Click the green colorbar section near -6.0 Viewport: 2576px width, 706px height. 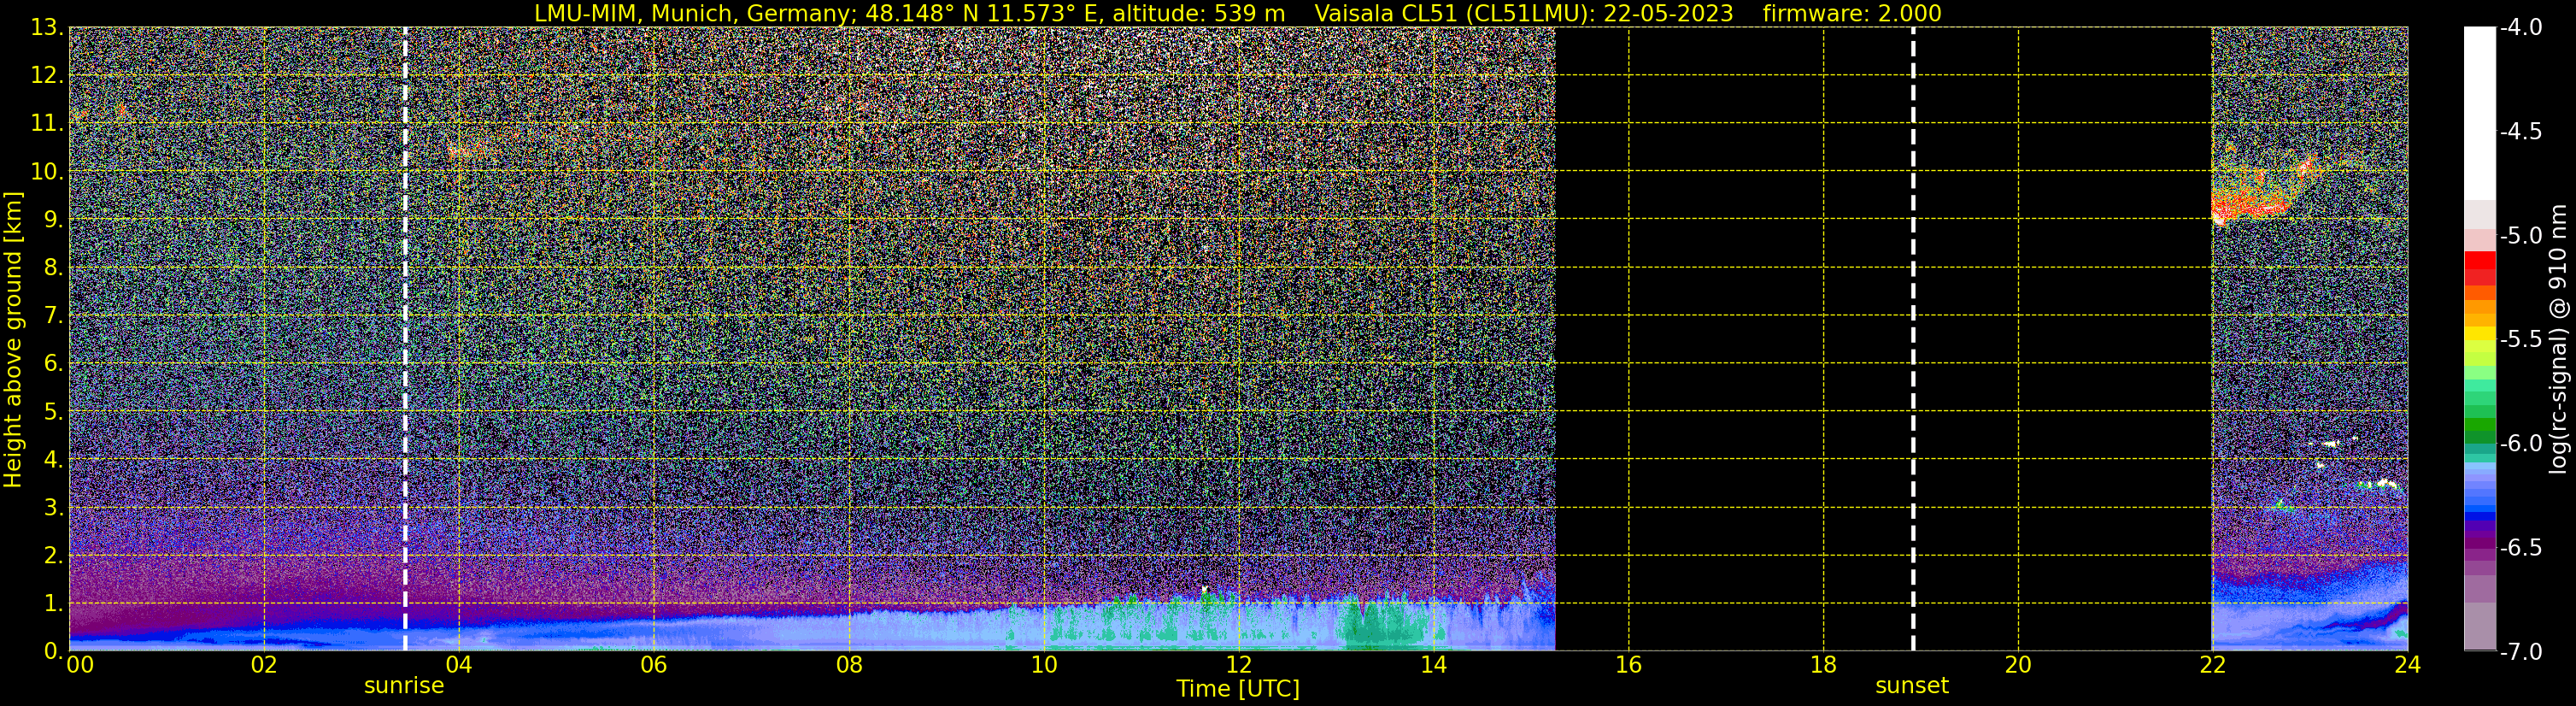[x=2480, y=430]
